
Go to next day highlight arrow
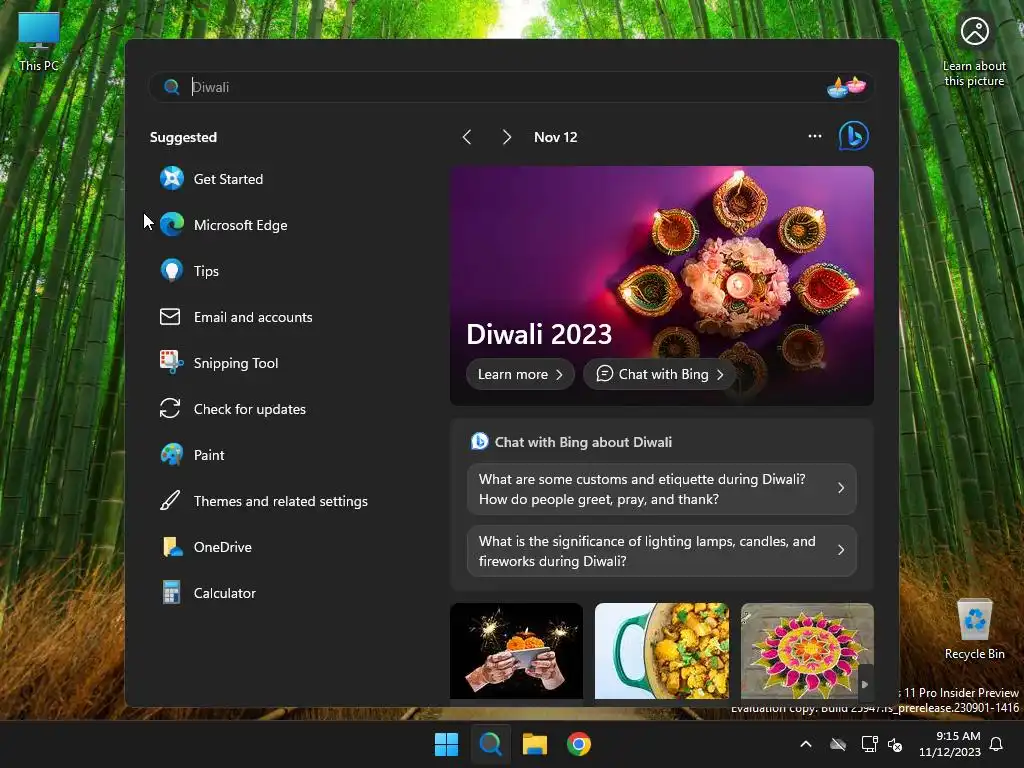(506, 136)
